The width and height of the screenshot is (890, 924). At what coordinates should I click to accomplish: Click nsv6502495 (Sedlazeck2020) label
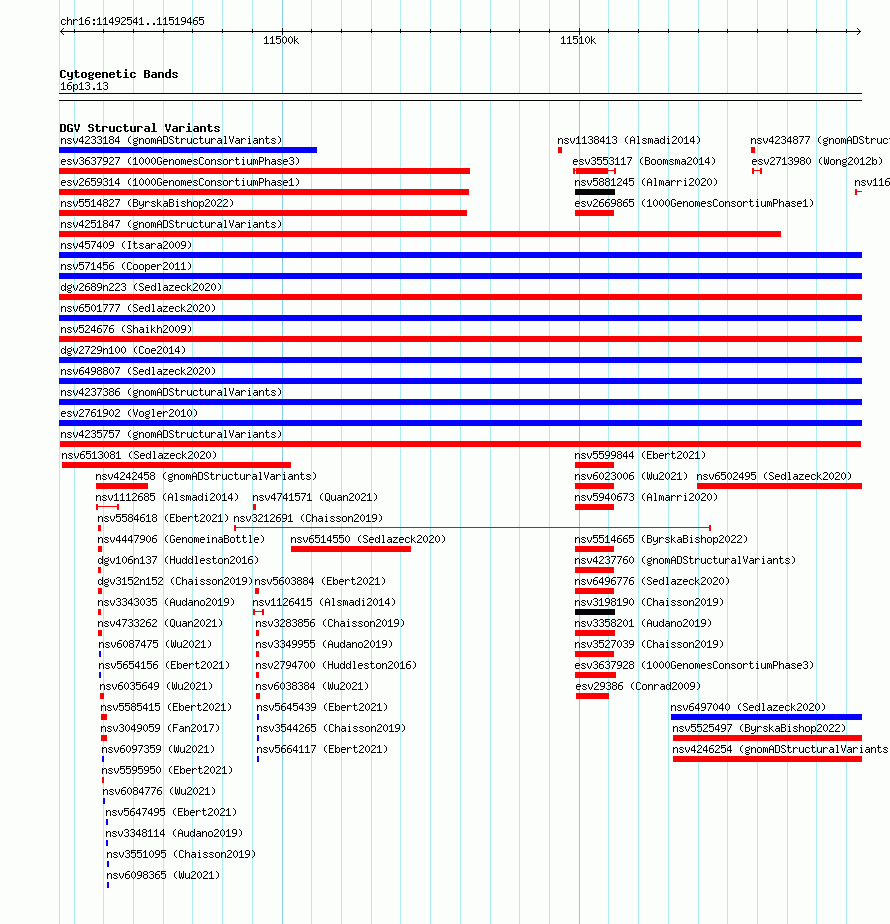click(774, 476)
